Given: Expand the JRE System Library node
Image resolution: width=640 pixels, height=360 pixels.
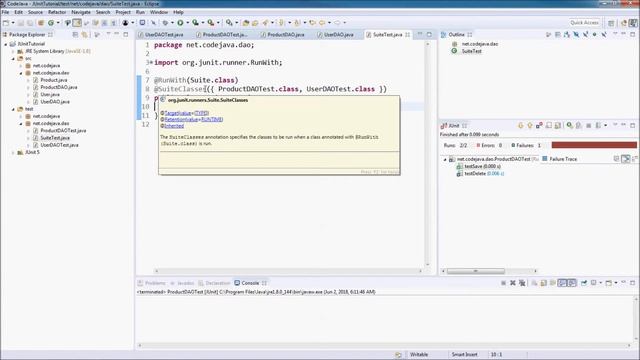Looking at the screenshot, I should click(x=13, y=51).
